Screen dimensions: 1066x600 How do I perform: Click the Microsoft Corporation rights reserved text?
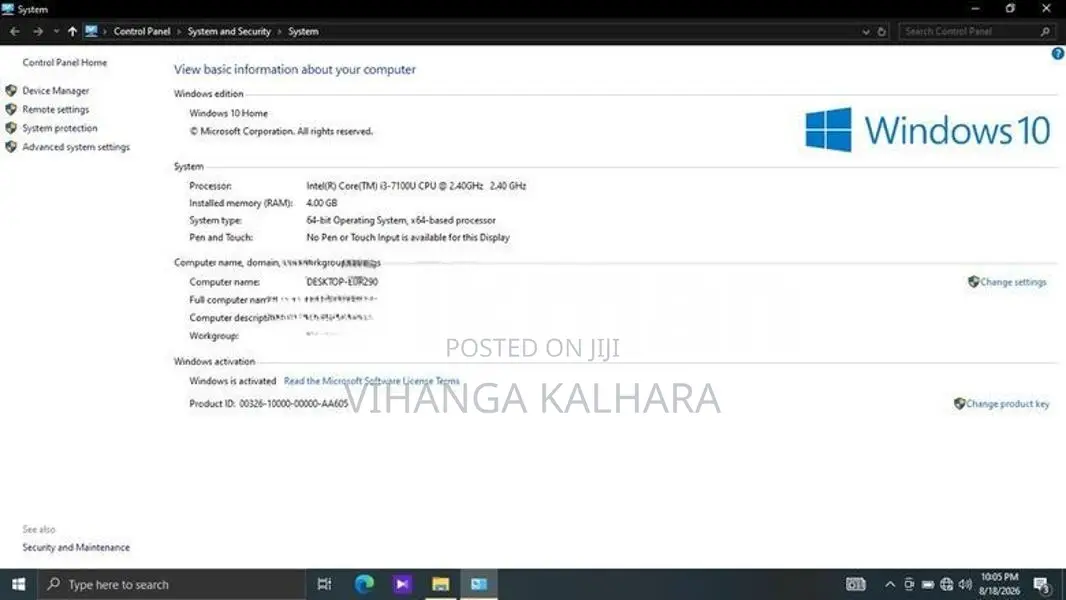click(281, 132)
